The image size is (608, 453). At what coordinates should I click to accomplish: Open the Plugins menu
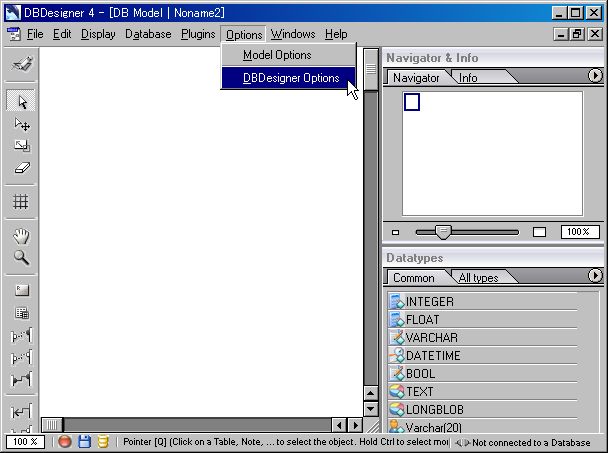pyautogui.click(x=198, y=34)
